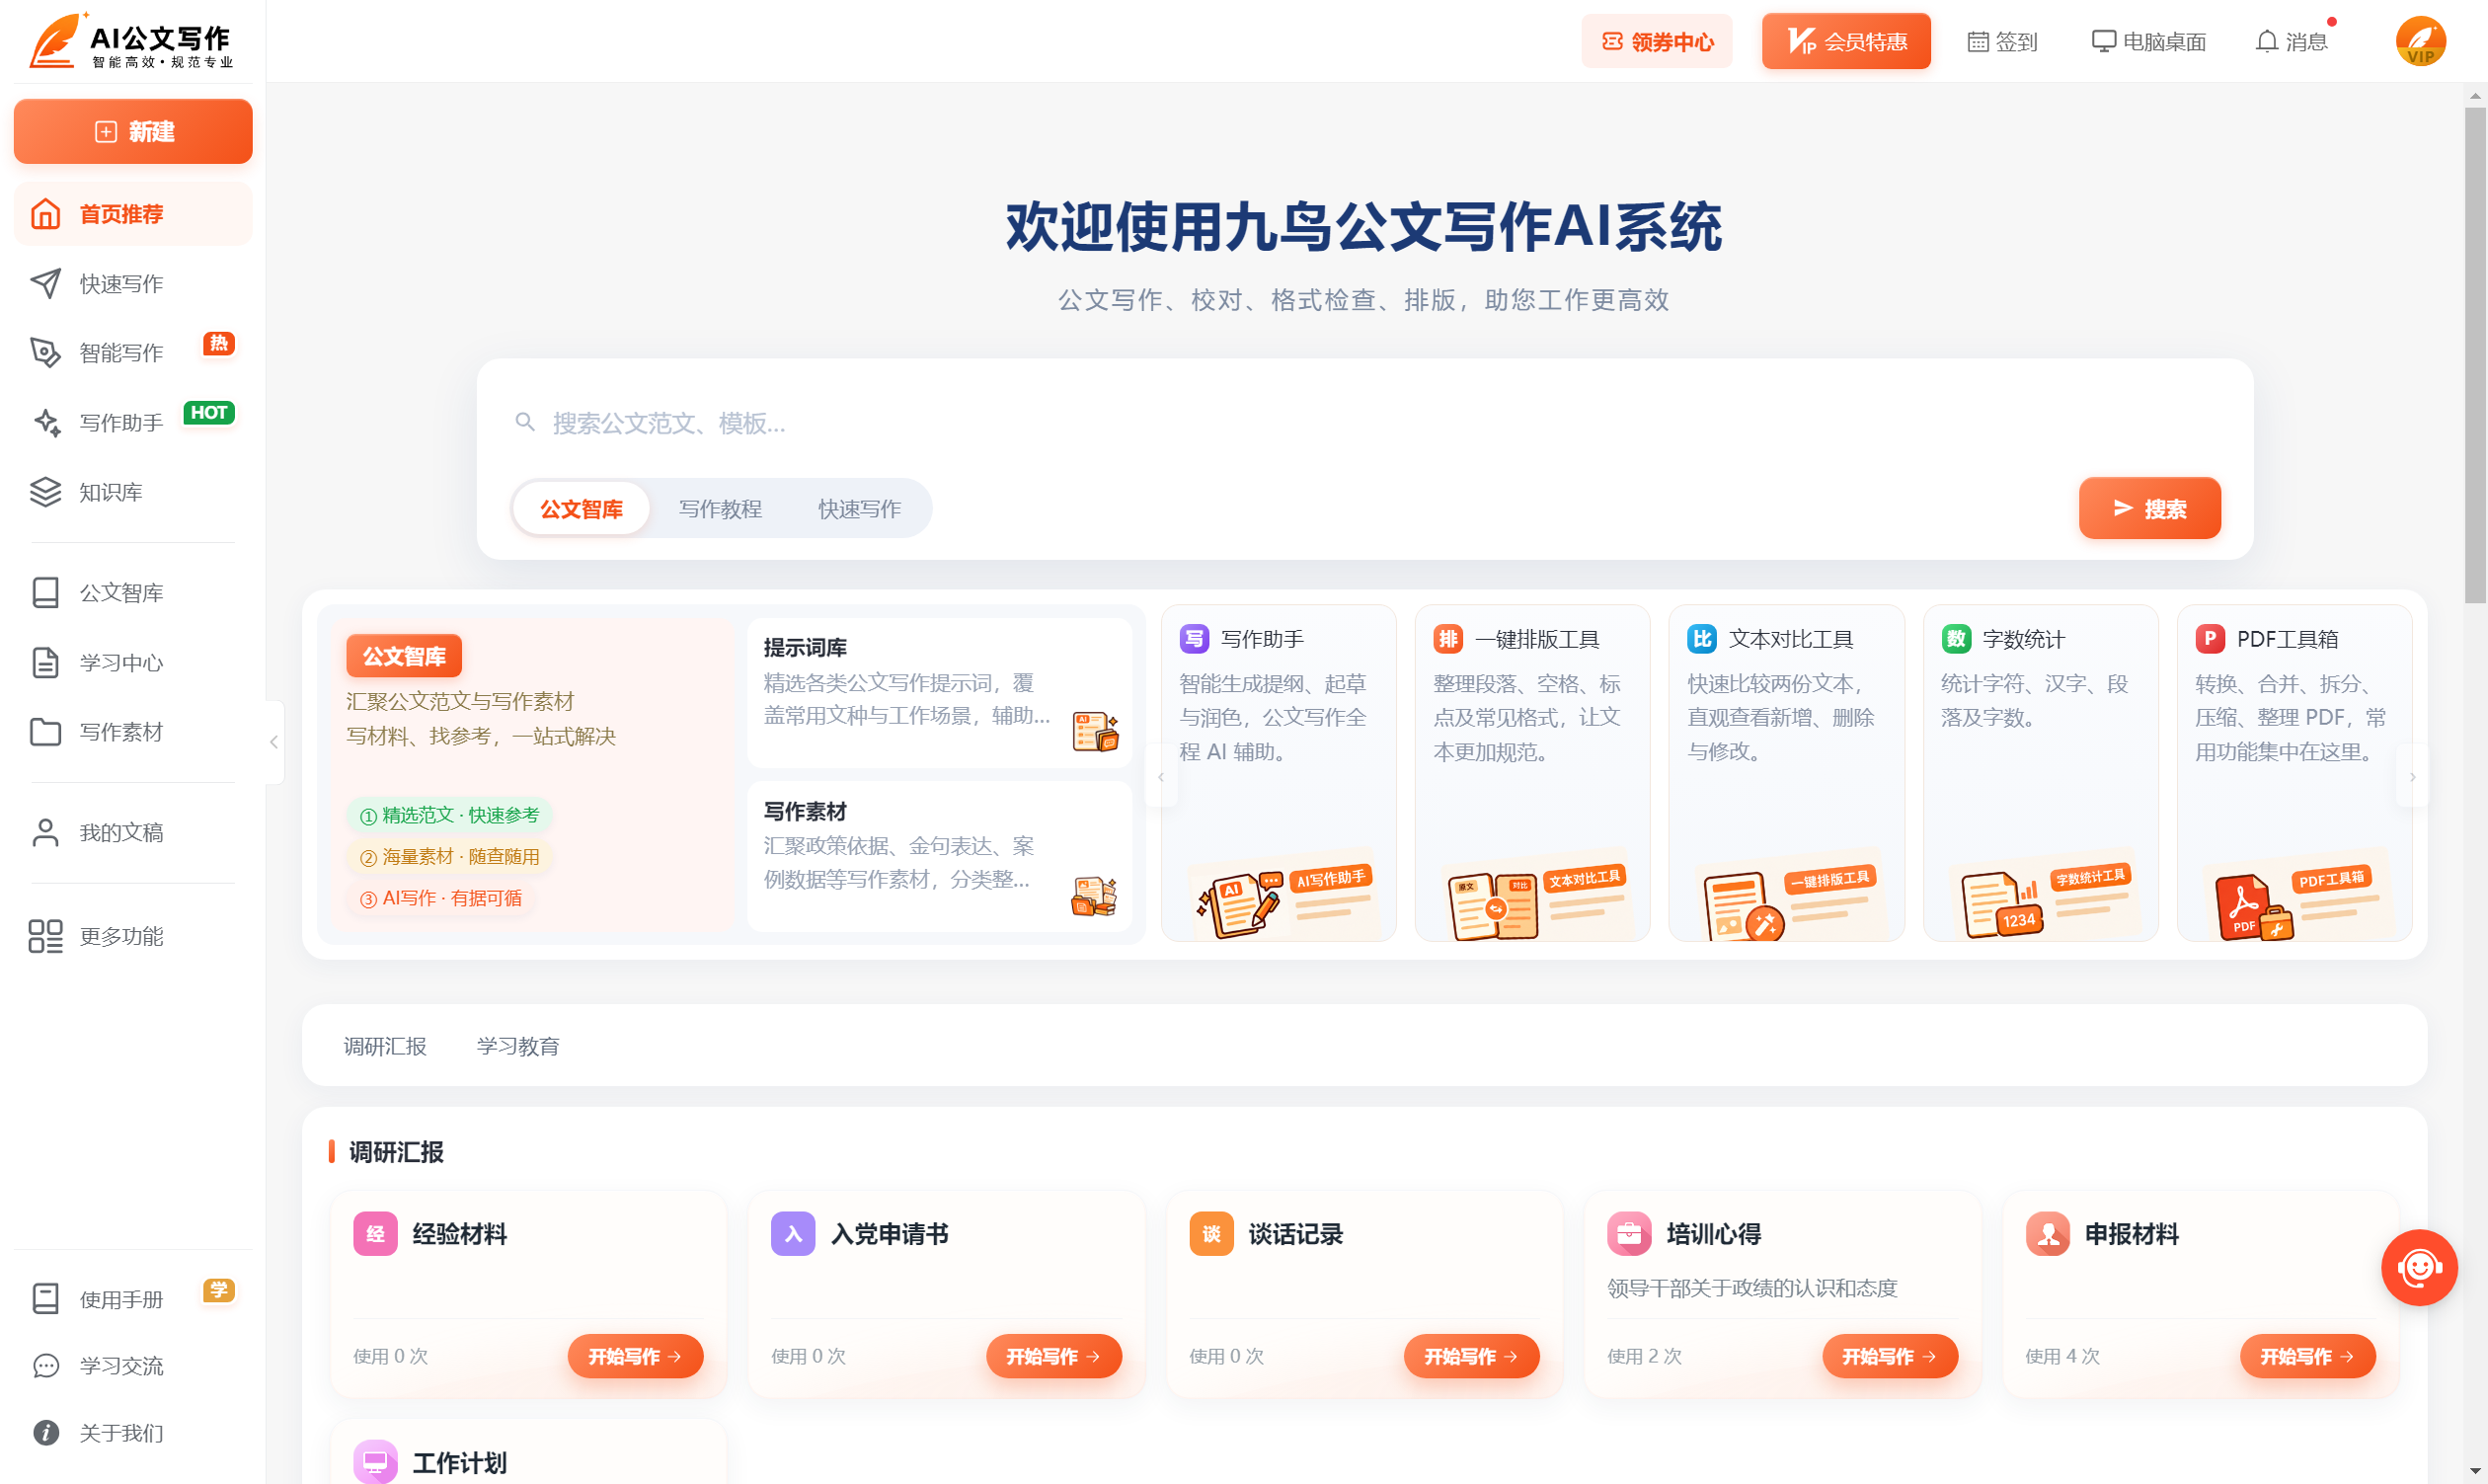Viewport: 2488px width, 1484px height.
Task: Open 我的文稿 person icon
Action: coord(45,833)
